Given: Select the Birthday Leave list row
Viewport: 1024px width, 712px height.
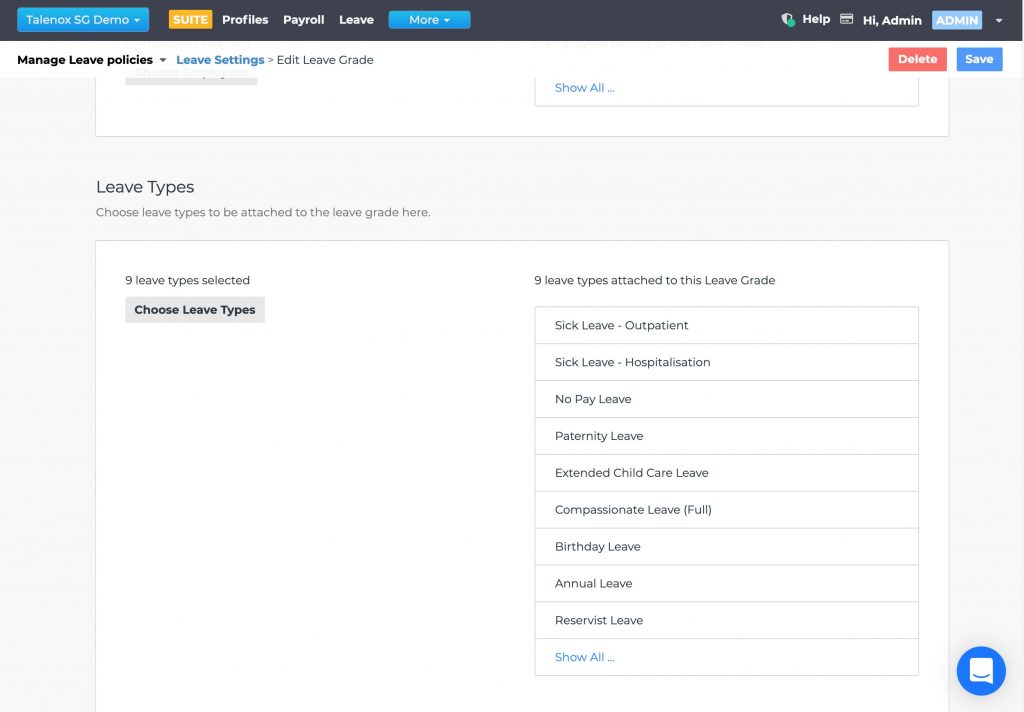Looking at the screenshot, I should (x=726, y=547).
